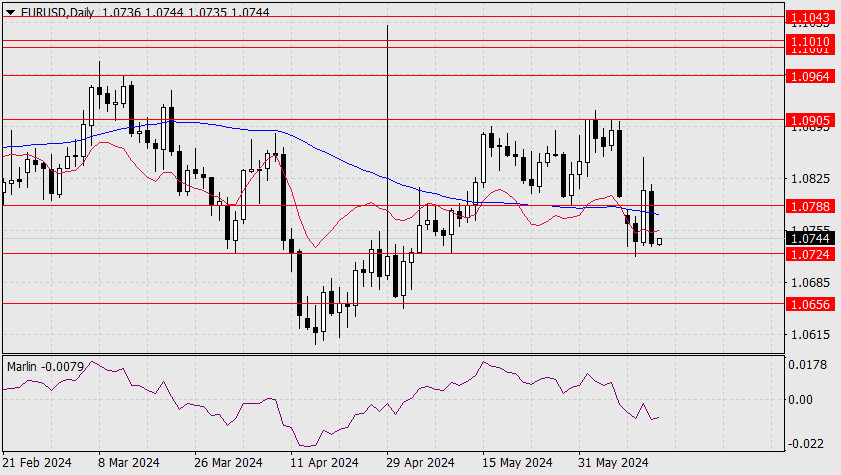Select the EURUSD,Daily chart title text

click(57, 12)
